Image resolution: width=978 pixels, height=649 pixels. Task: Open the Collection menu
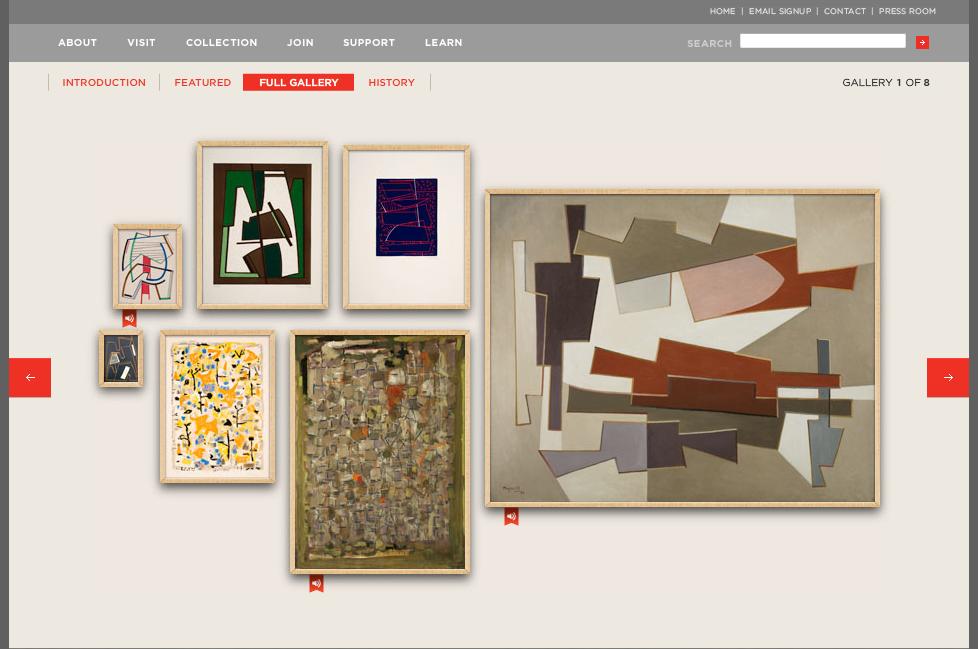(221, 42)
